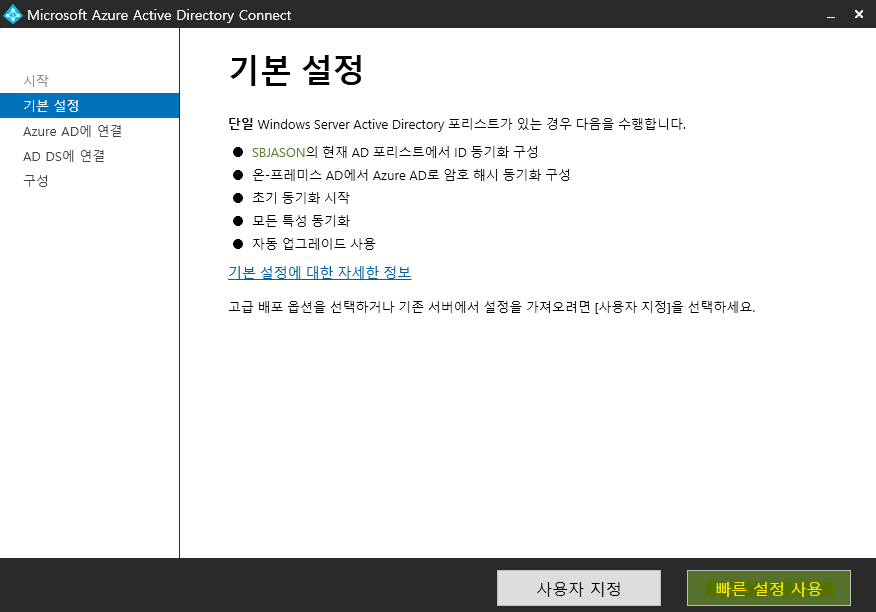Image resolution: width=876 pixels, height=612 pixels.
Task: Click the 모든 특성 동기화 bullet text
Action: tap(301, 221)
